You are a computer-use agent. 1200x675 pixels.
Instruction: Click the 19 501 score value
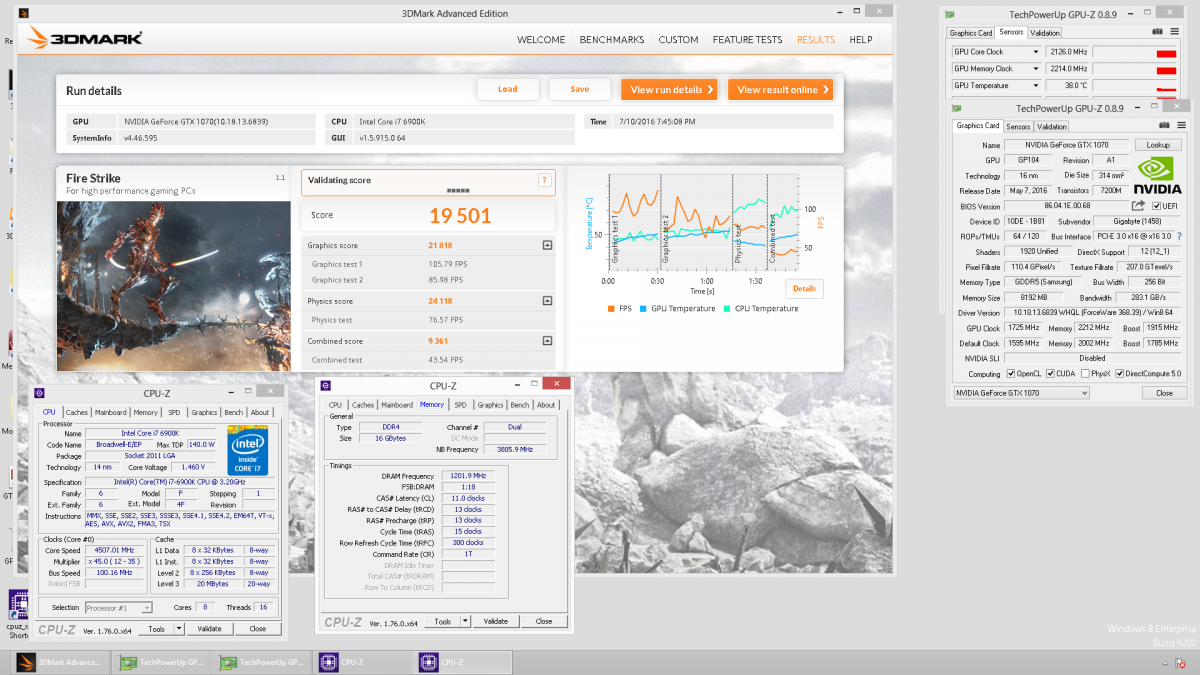(460, 215)
